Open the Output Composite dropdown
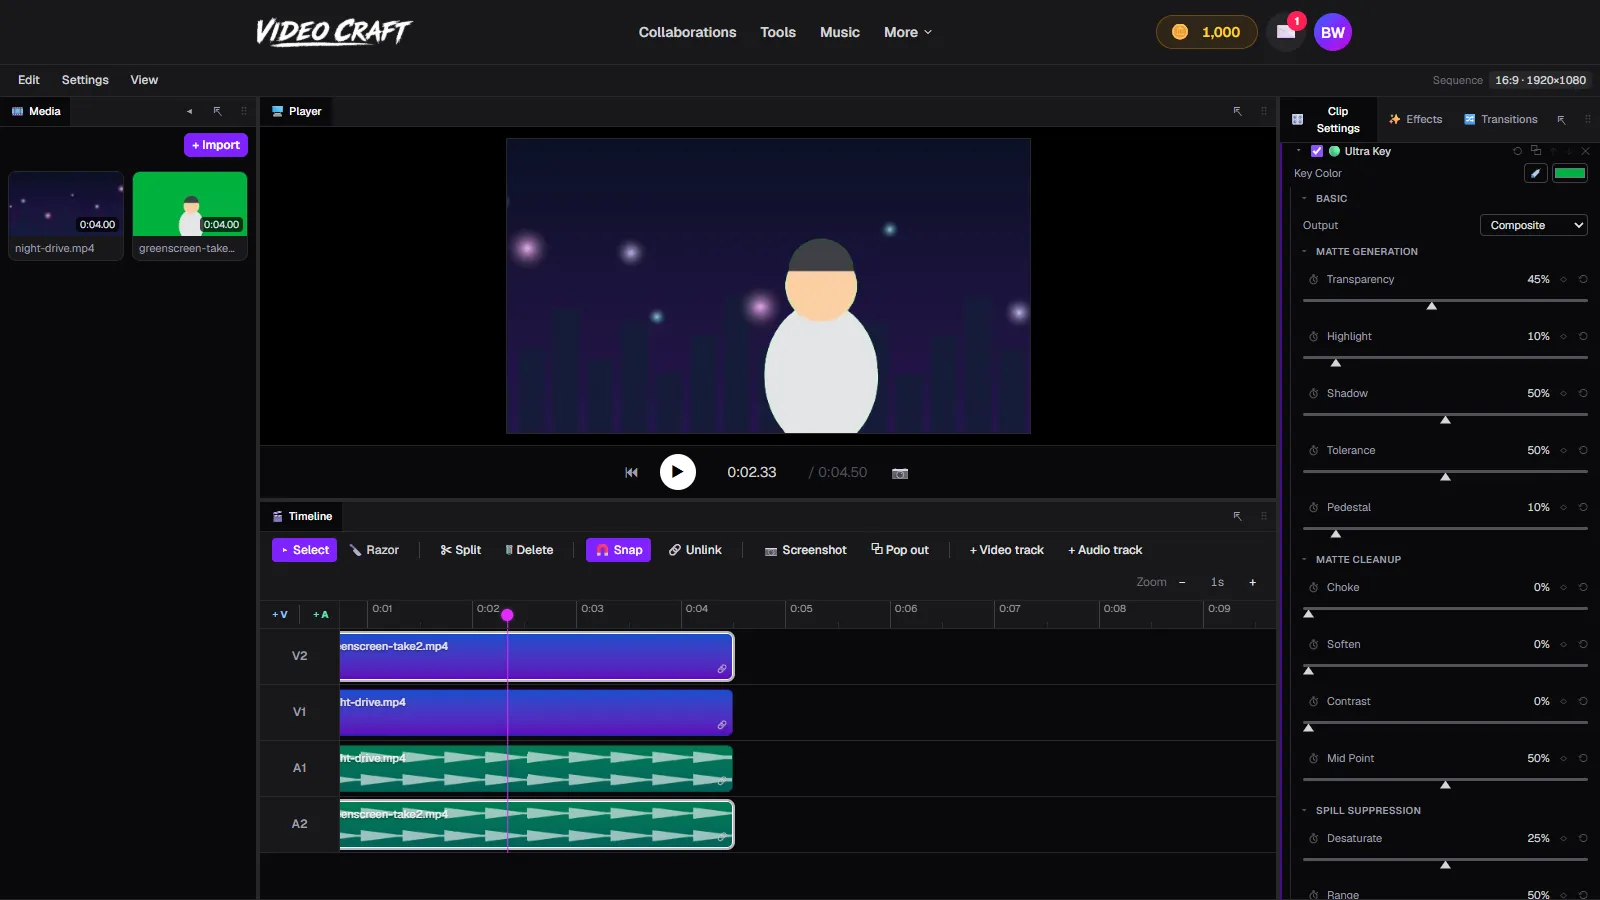The image size is (1600, 900). coord(1534,225)
